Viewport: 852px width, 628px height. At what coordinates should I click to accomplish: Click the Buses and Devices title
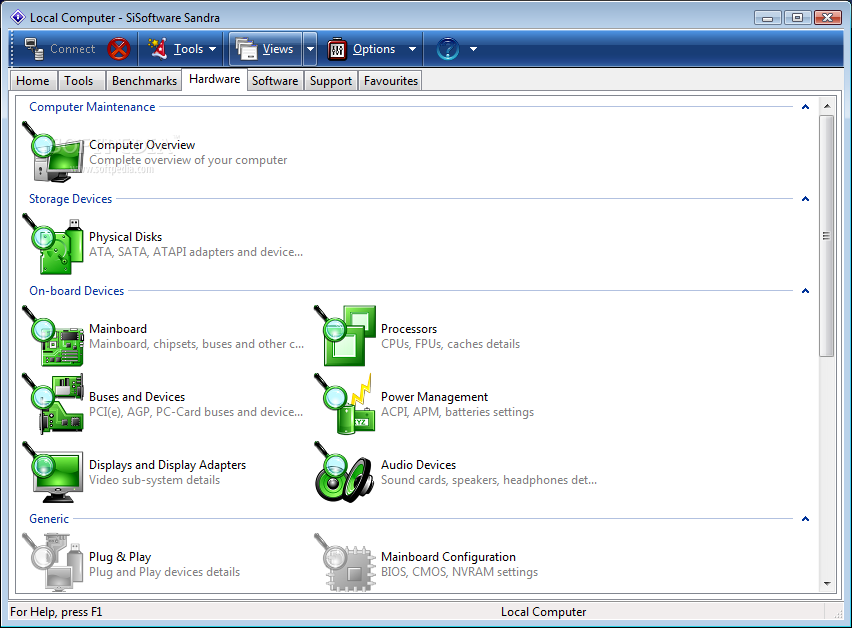pyautogui.click(x=137, y=397)
